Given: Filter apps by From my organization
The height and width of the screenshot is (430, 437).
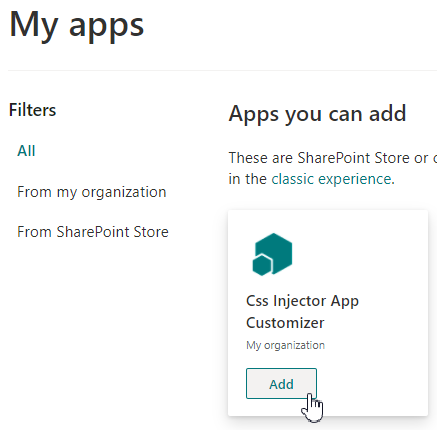Looking at the screenshot, I should 92,192.
